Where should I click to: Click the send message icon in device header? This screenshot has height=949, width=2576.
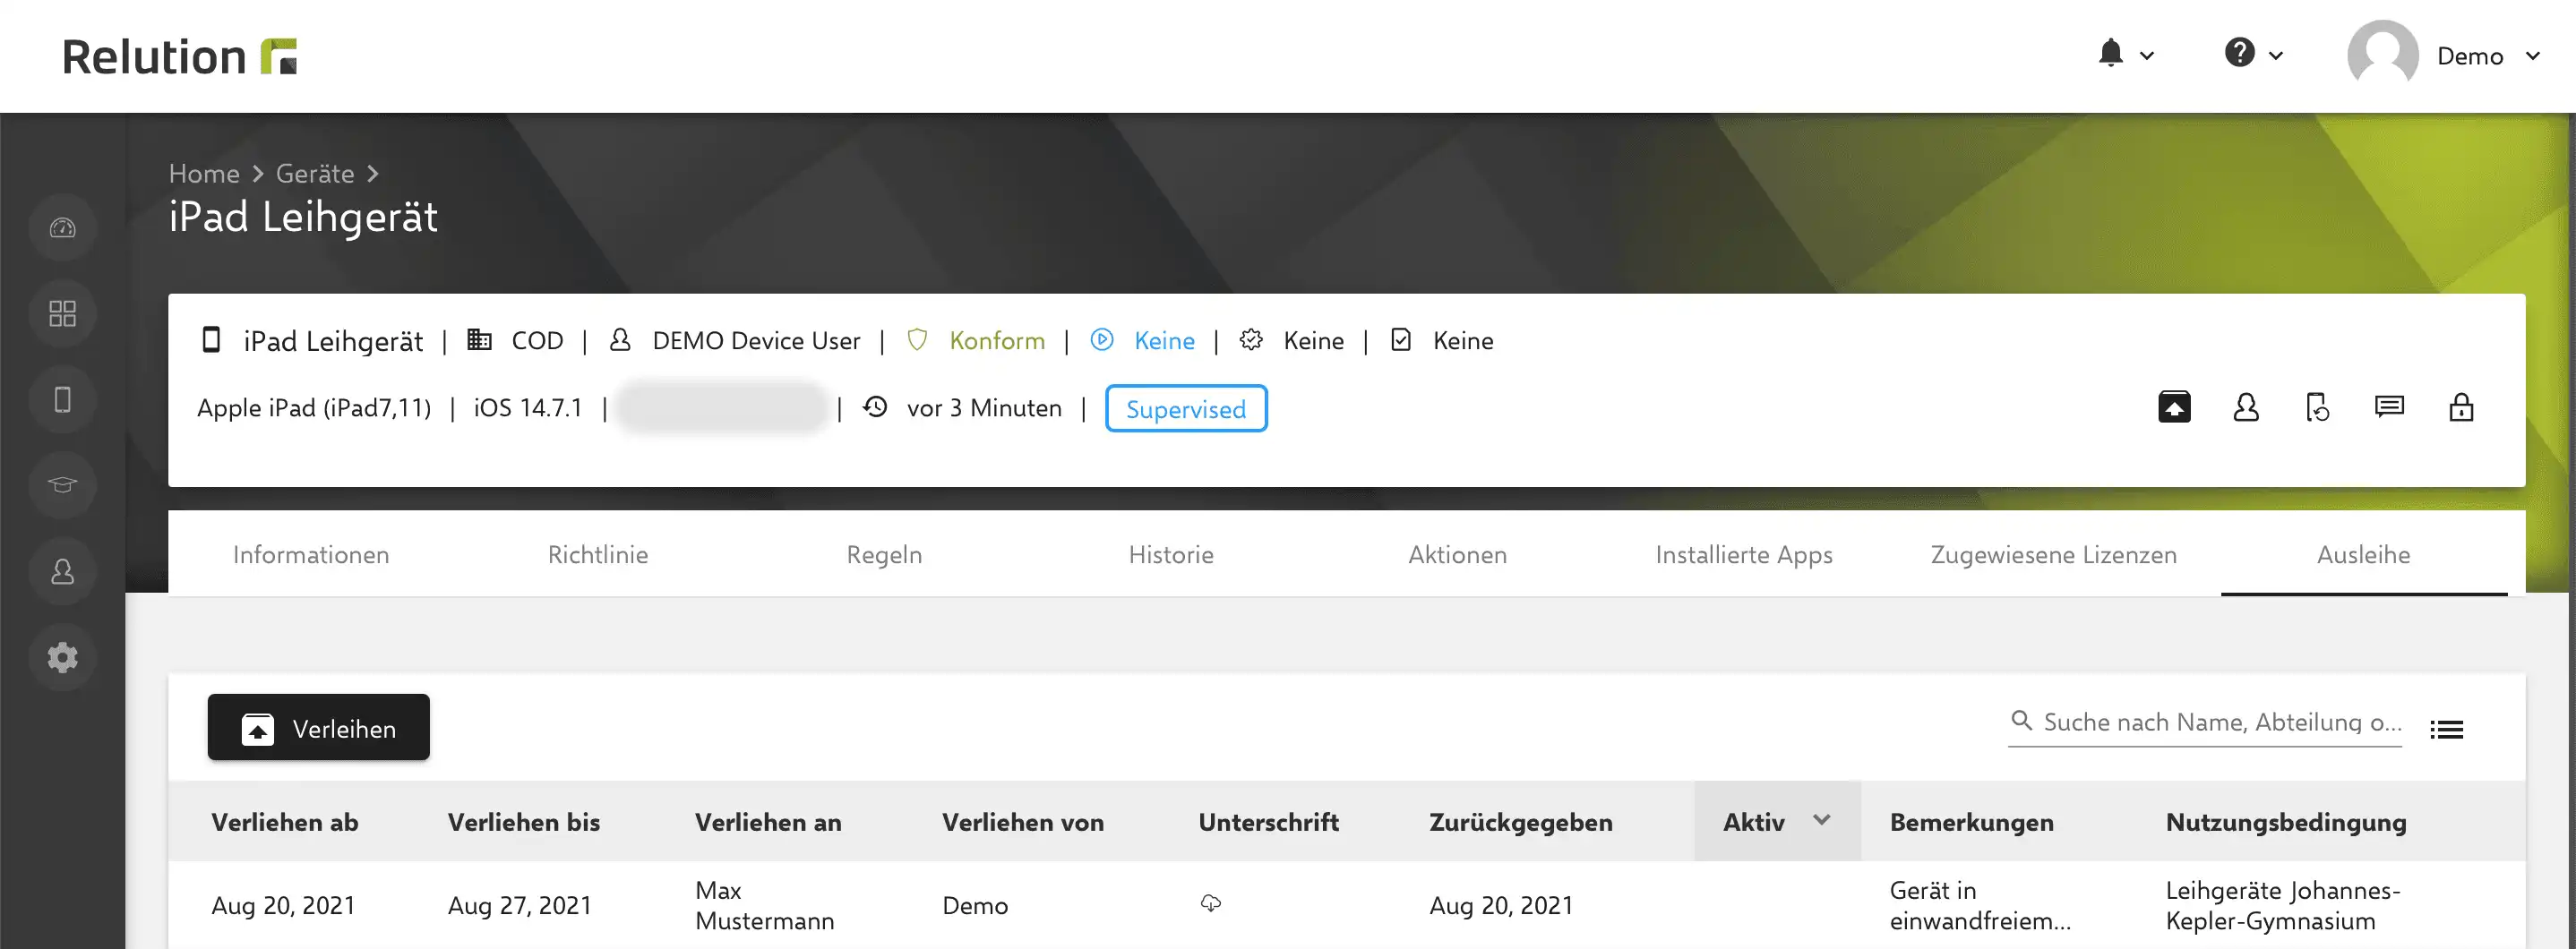point(2389,406)
